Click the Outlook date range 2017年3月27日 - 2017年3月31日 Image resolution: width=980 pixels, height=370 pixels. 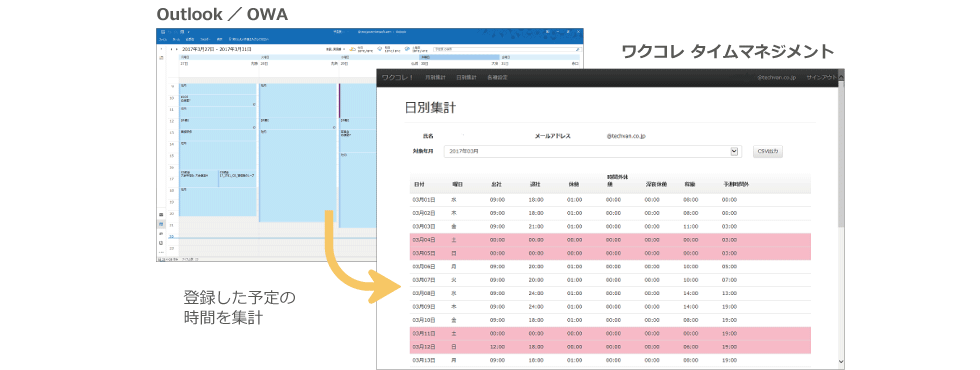[216, 49]
